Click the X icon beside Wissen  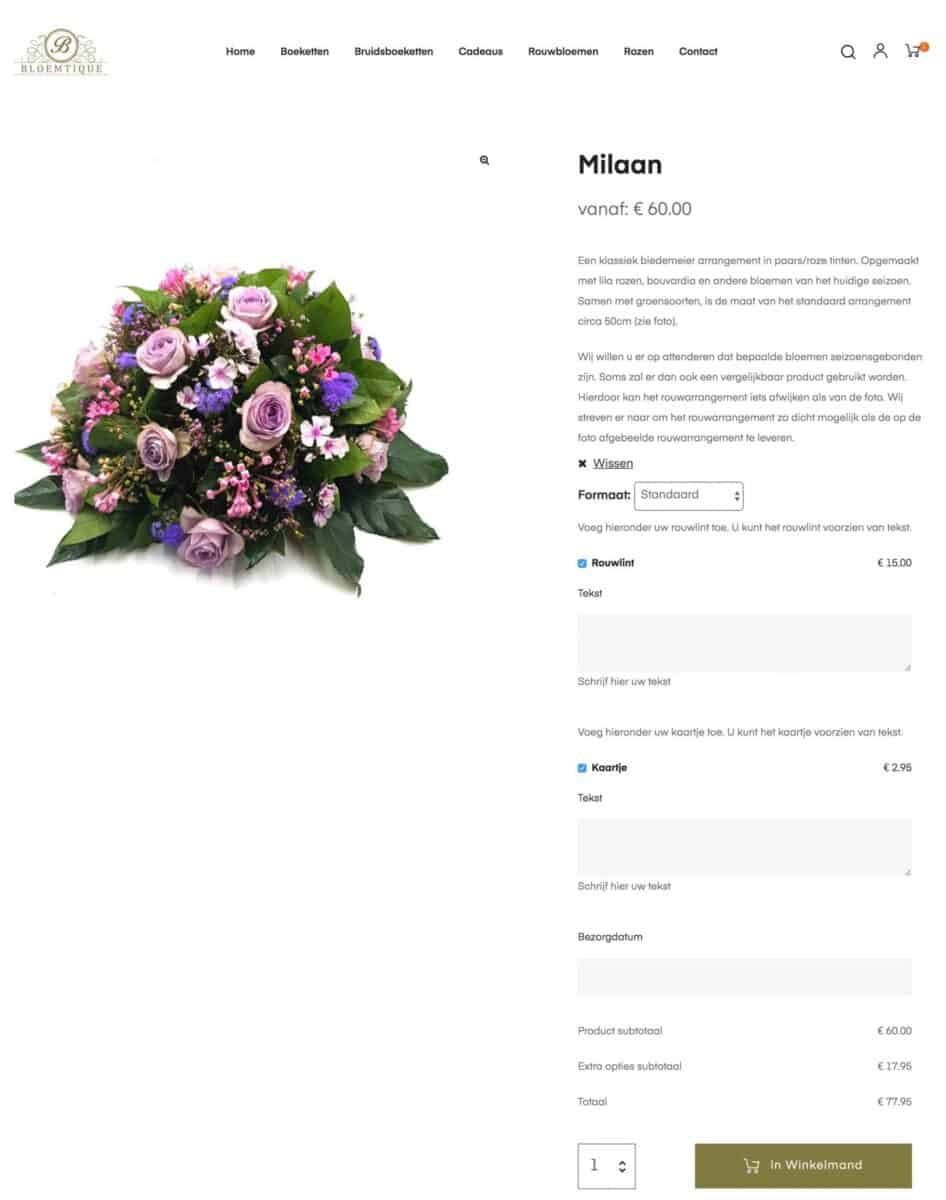582,464
